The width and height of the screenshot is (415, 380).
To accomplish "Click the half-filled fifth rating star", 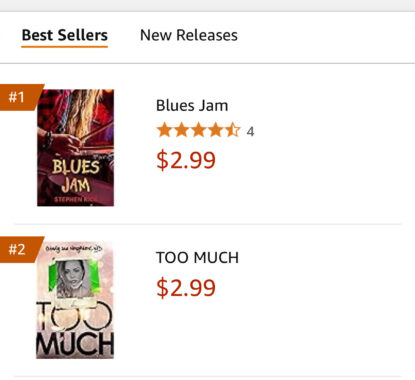I will point(233,130).
